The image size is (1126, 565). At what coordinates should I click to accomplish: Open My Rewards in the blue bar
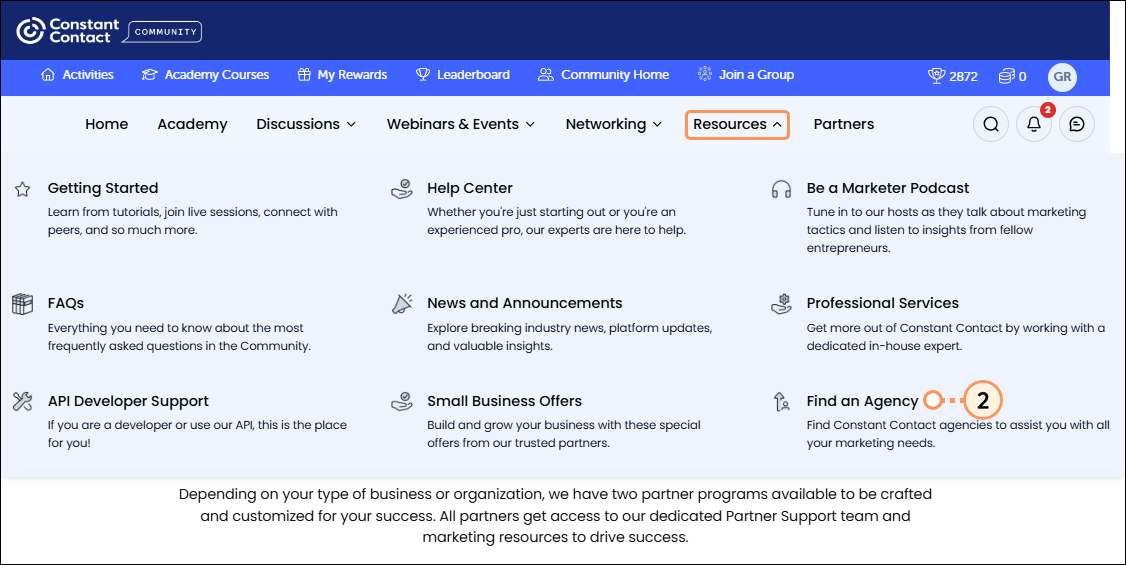click(x=343, y=75)
